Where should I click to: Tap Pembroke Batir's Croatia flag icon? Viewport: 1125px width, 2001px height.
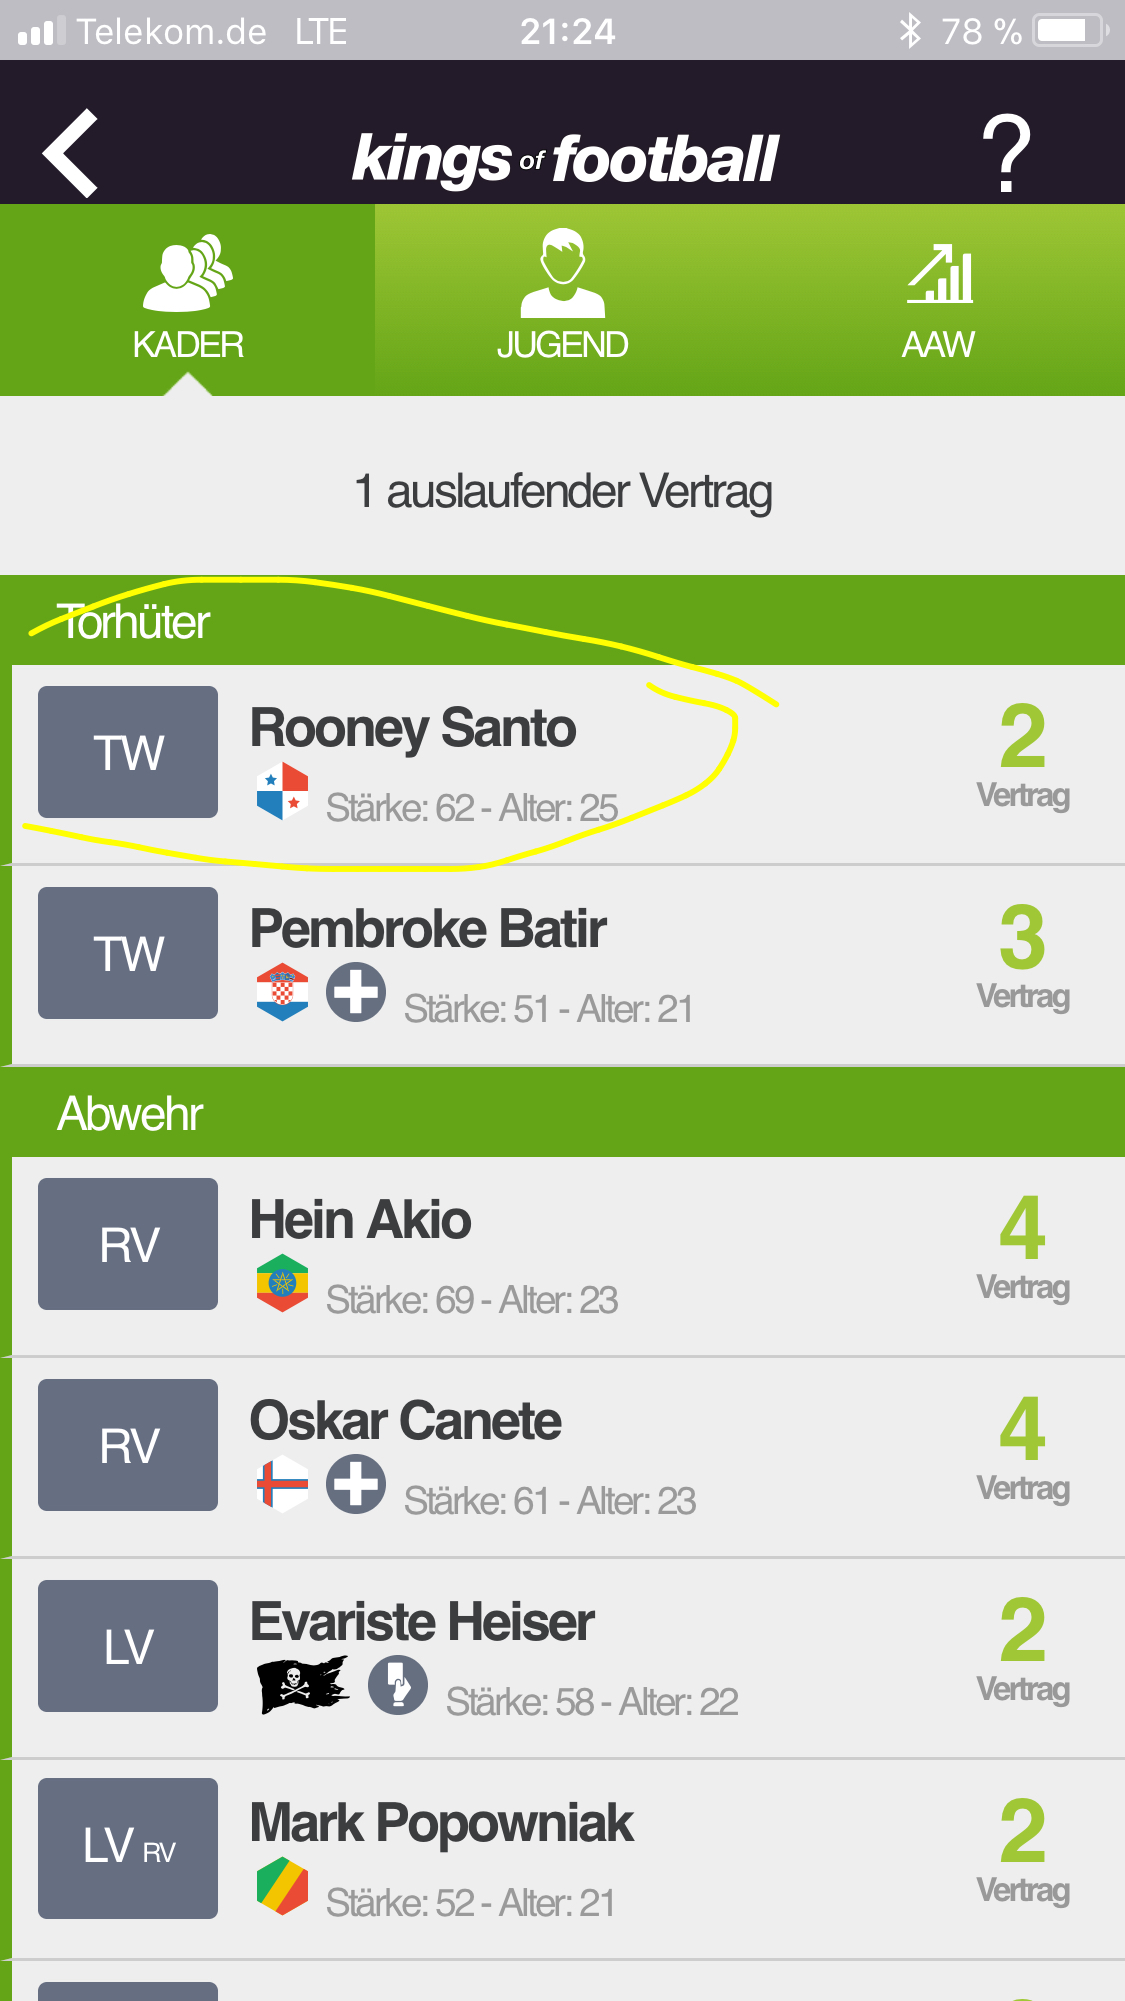point(283,992)
